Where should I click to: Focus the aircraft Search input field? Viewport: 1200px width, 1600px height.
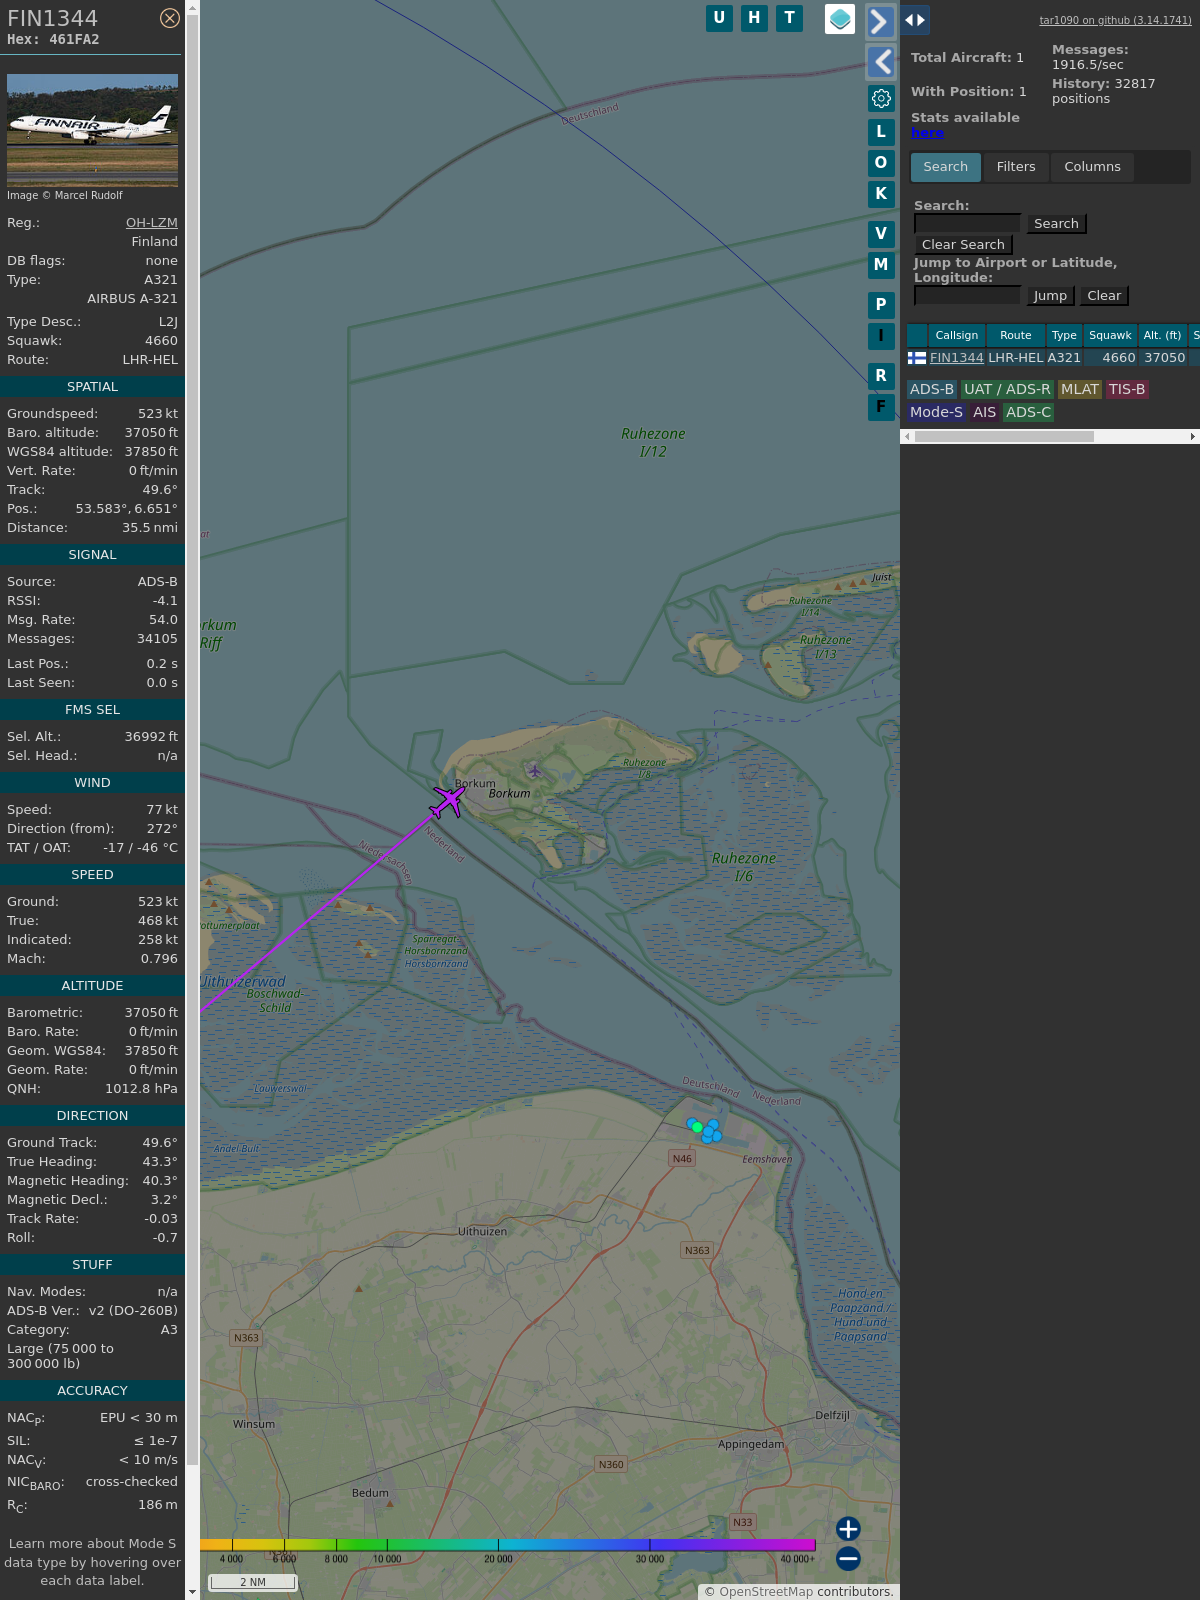coord(967,224)
